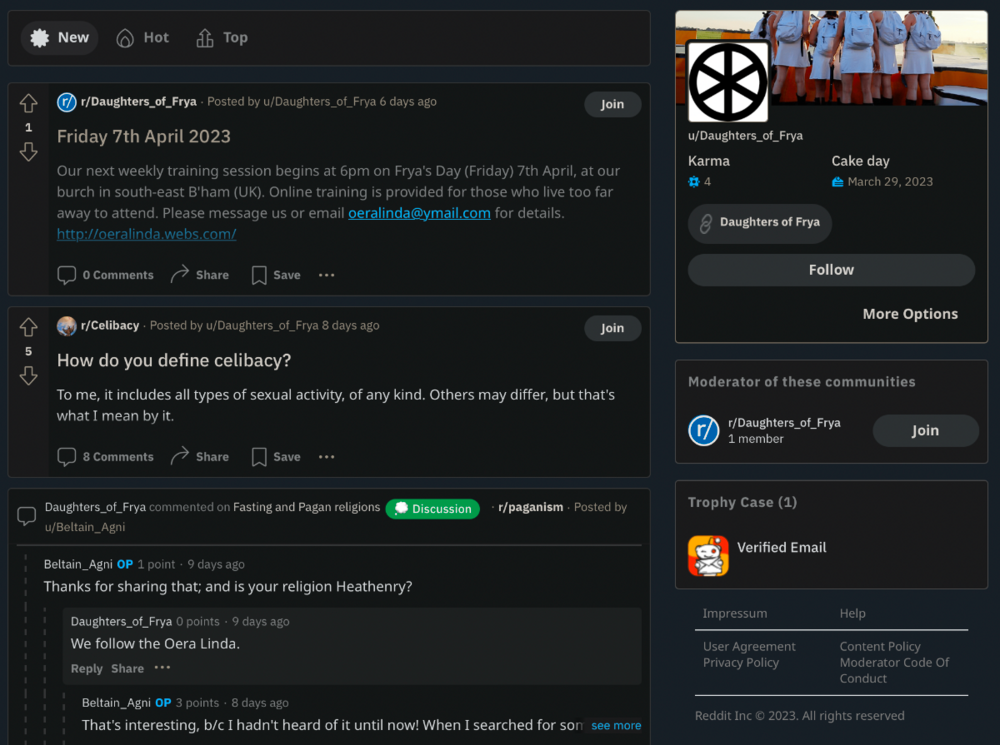Open the Moderator Code Of Conduct link

click(x=894, y=670)
